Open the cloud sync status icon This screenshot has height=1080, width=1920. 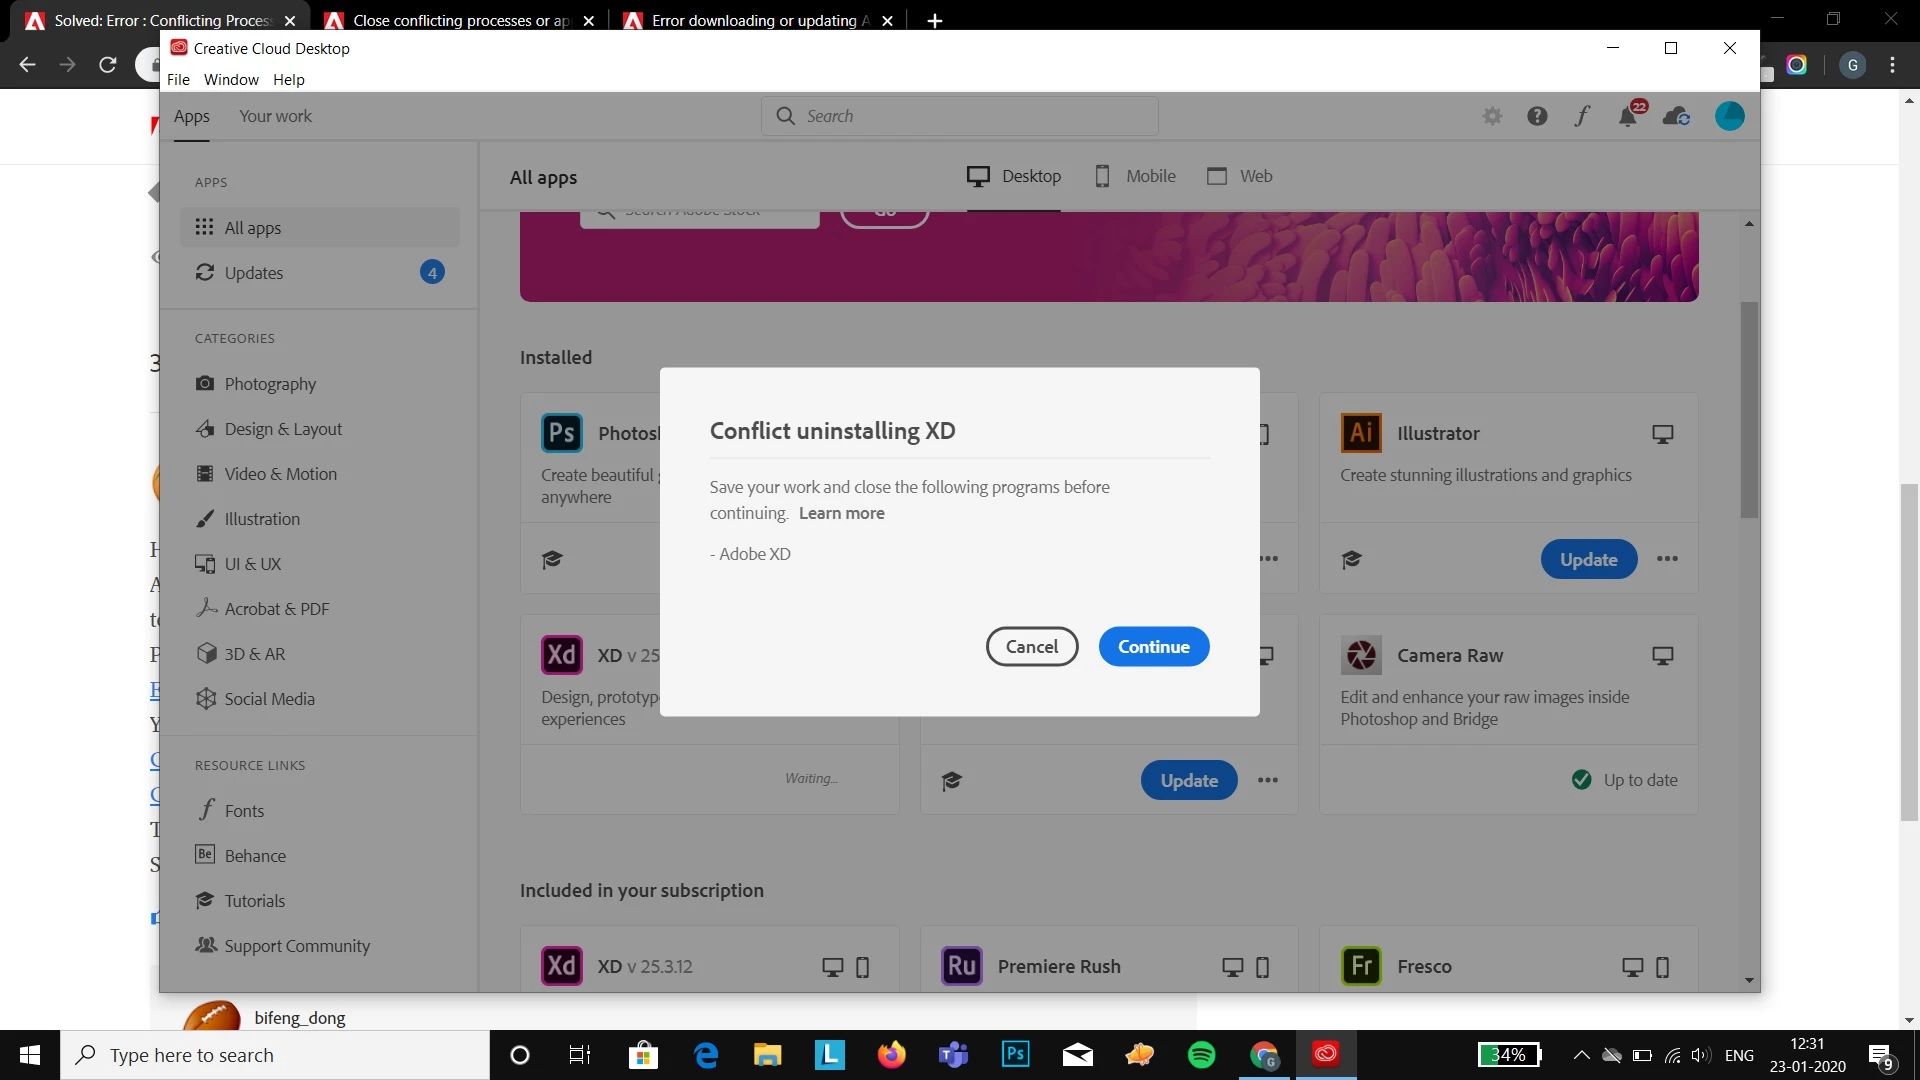[x=1676, y=116]
